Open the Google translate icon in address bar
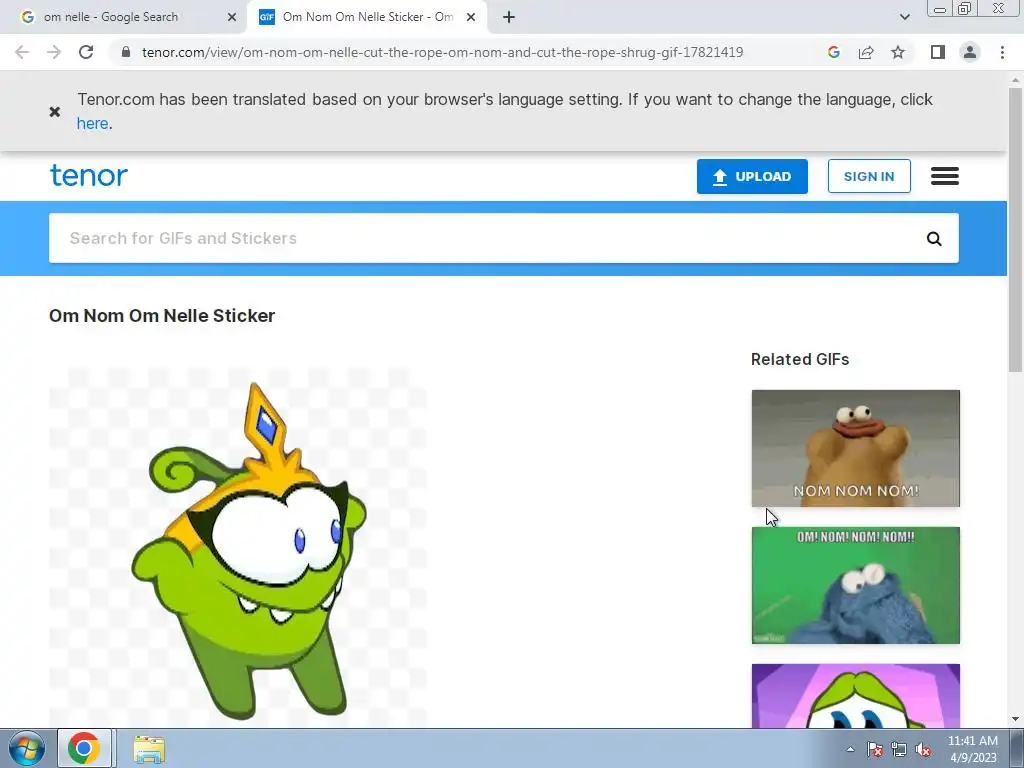 pos(833,52)
